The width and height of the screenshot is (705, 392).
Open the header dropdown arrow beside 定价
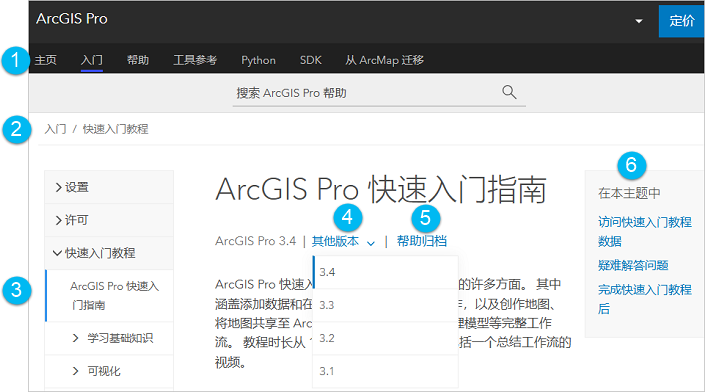[x=638, y=21]
